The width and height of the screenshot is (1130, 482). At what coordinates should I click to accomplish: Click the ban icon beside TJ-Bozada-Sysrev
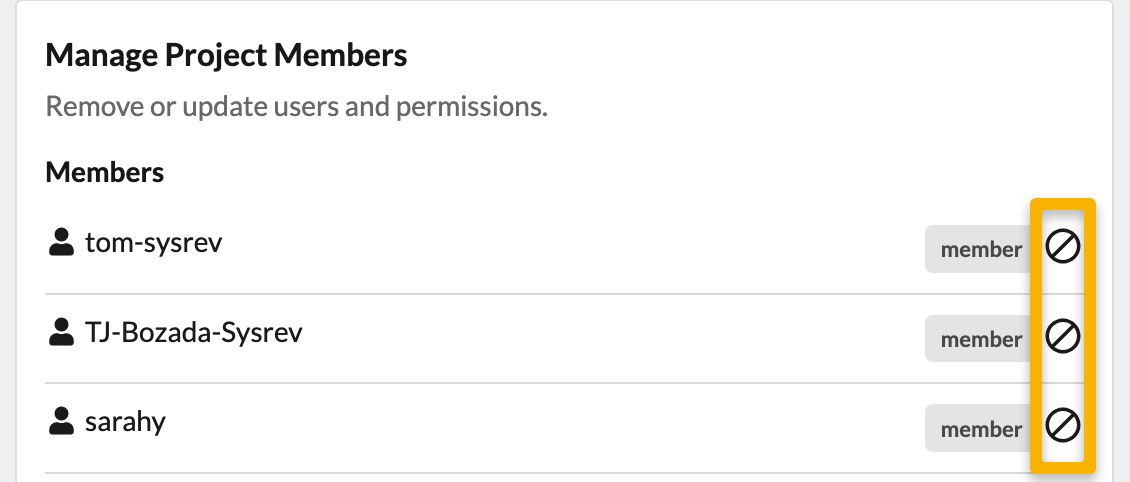(x=1062, y=337)
